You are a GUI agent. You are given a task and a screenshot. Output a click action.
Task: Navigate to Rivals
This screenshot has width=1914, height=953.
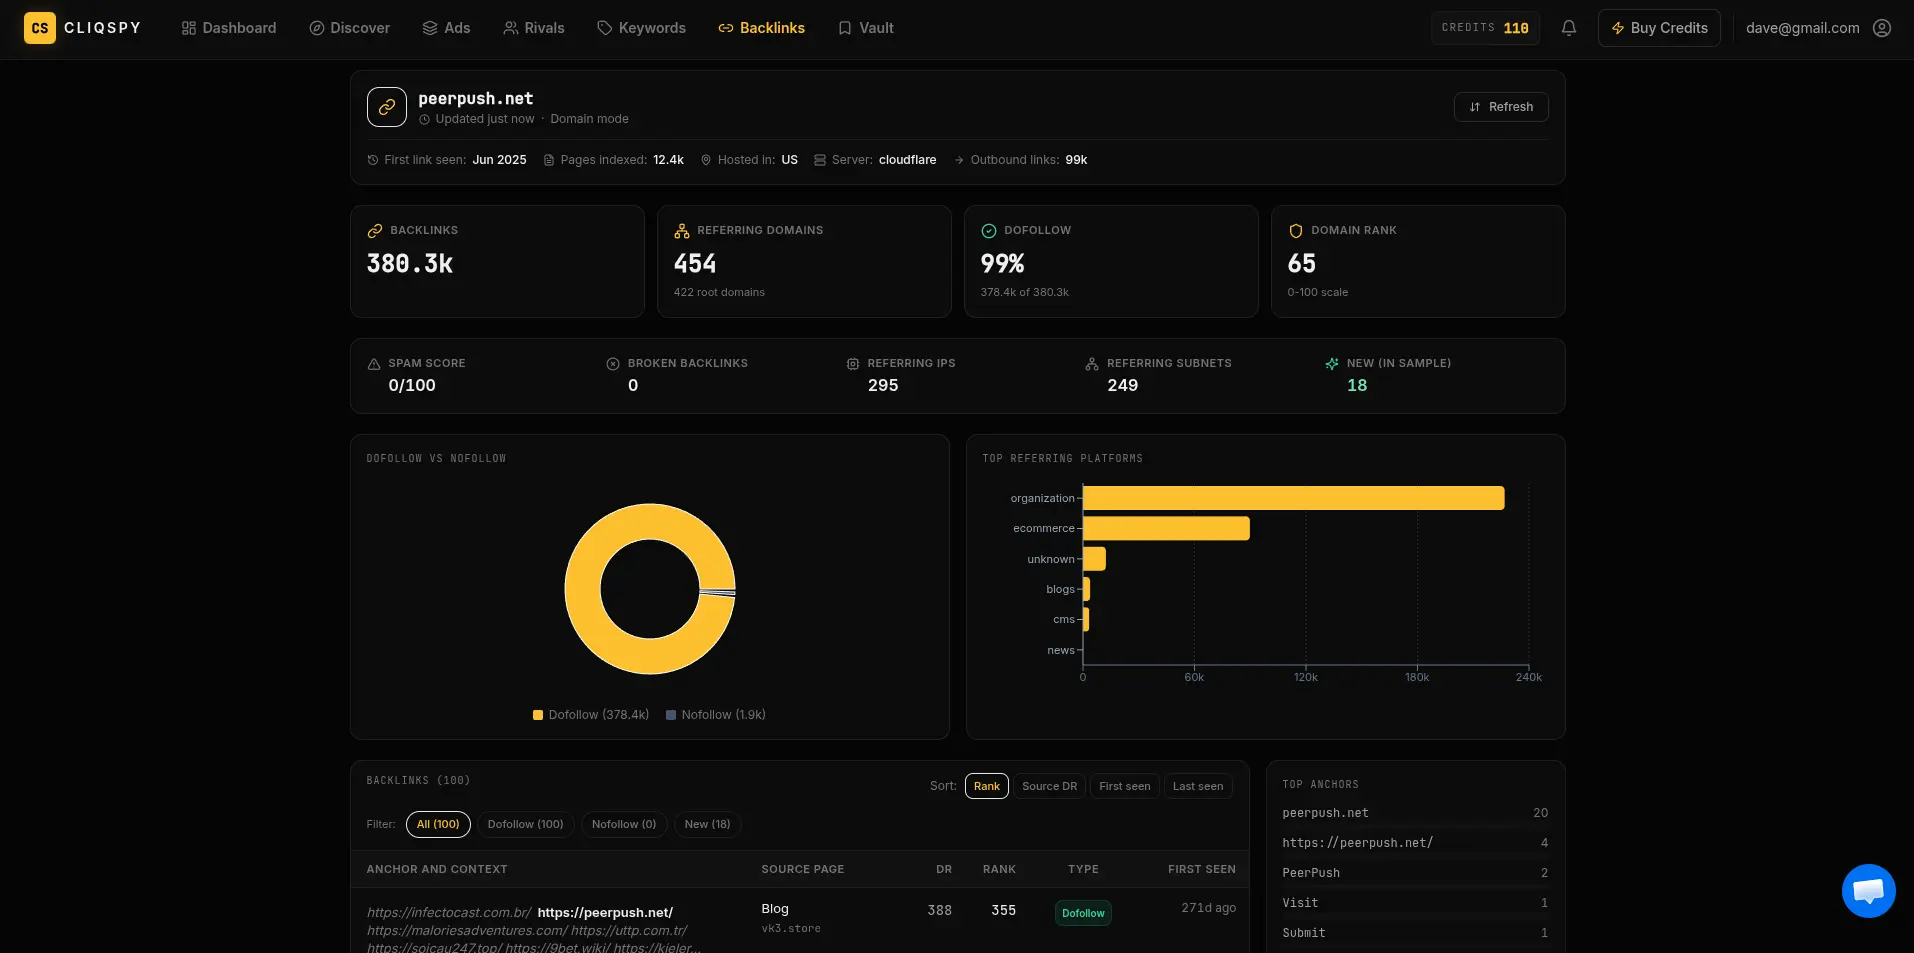point(534,28)
